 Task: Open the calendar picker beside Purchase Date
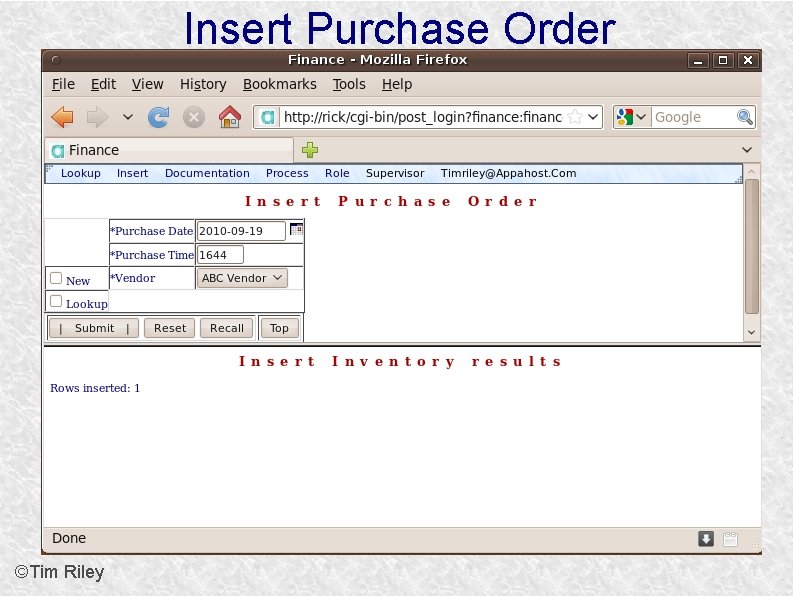296,230
